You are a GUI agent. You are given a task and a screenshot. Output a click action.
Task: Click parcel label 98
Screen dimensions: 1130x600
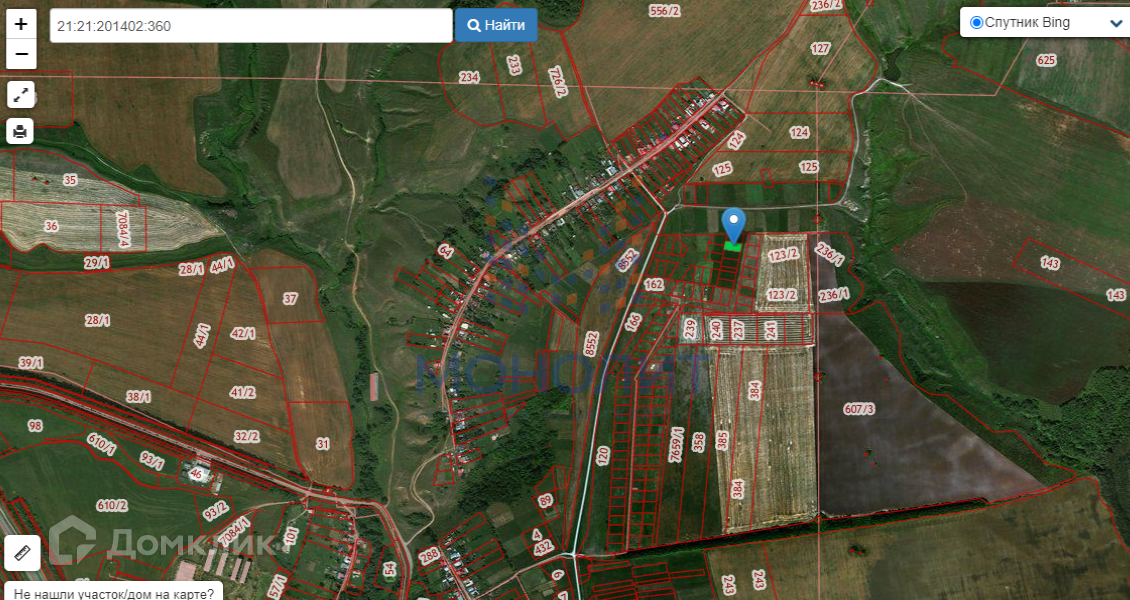pyautogui.click(x=35, y=426)
